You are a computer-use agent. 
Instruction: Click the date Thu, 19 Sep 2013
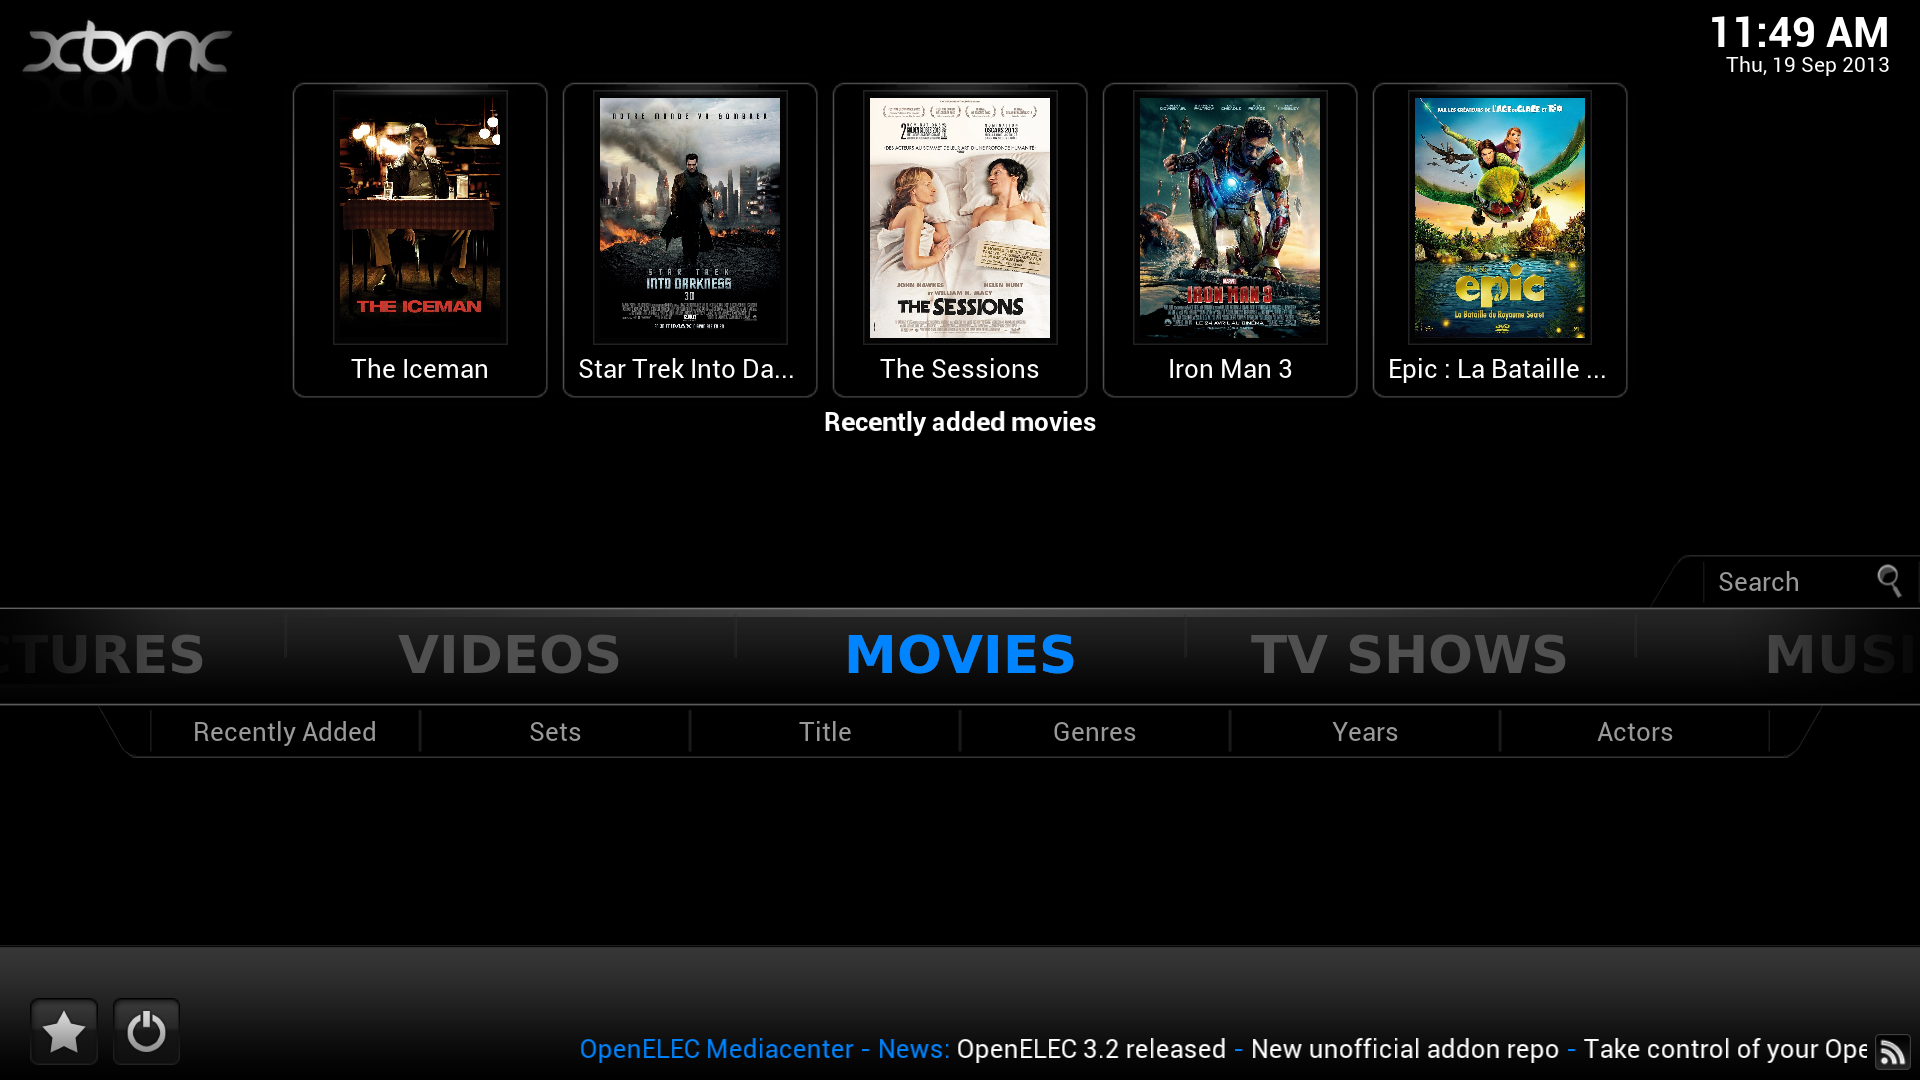[1807, 65]
